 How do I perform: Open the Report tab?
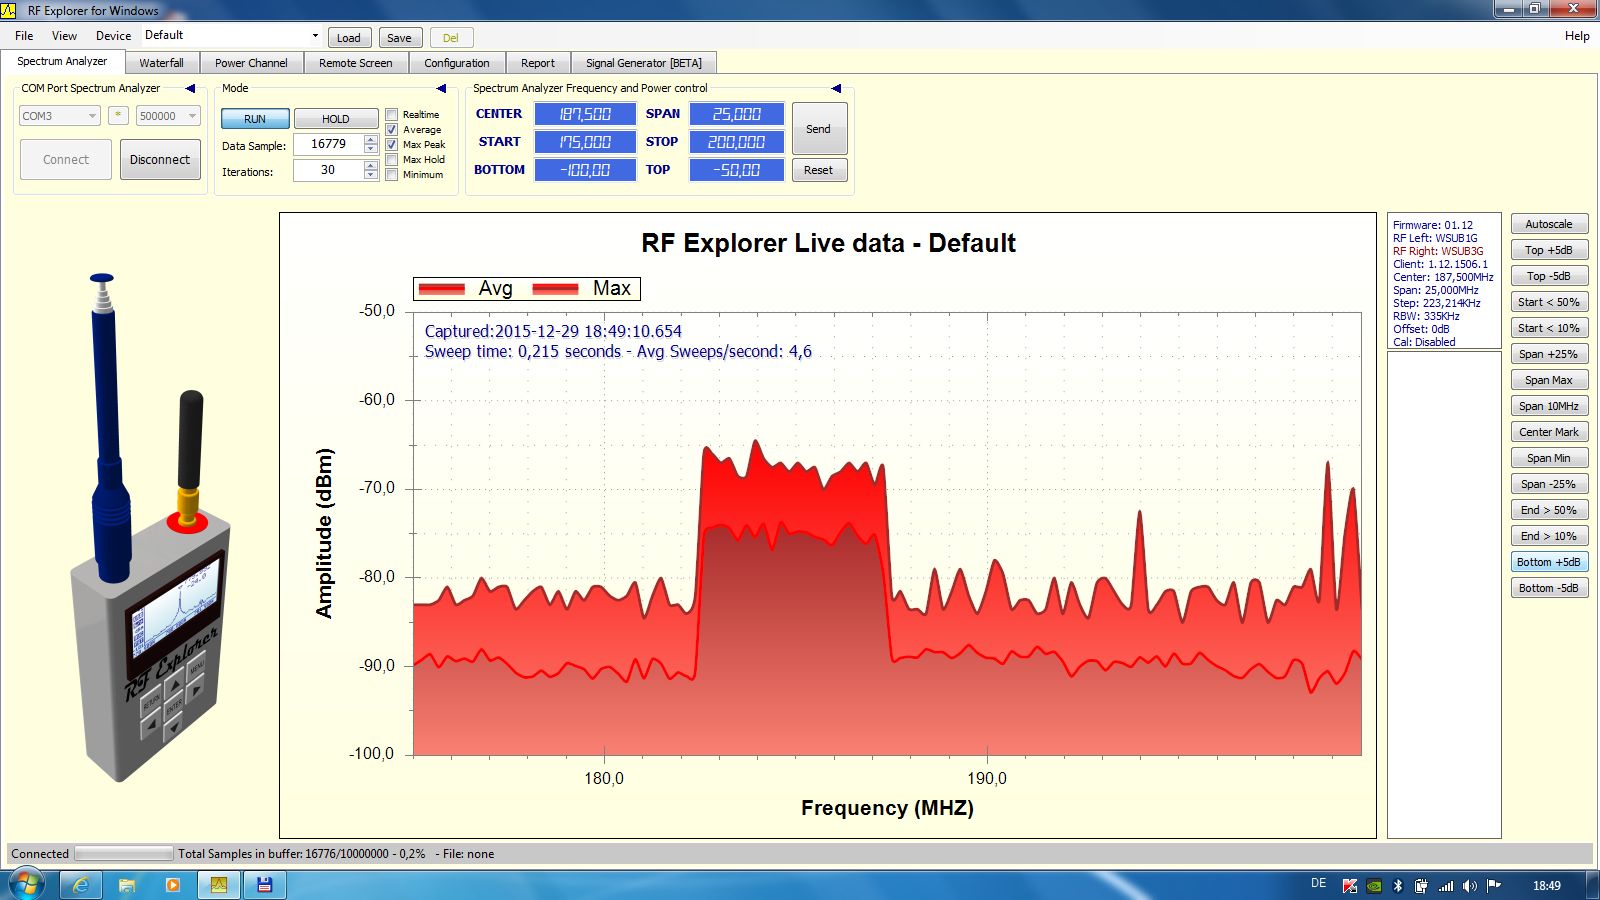click(x=538, y=63)
